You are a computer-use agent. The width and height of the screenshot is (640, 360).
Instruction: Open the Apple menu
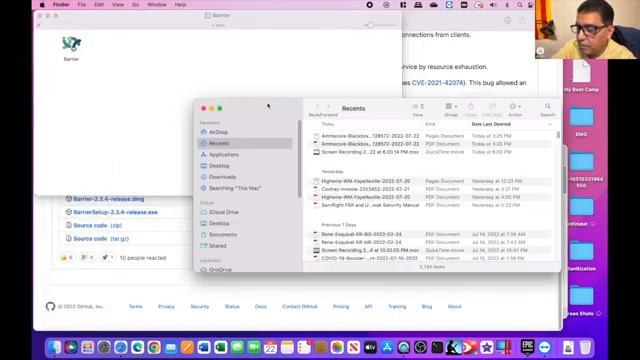(x=42, y=5)
